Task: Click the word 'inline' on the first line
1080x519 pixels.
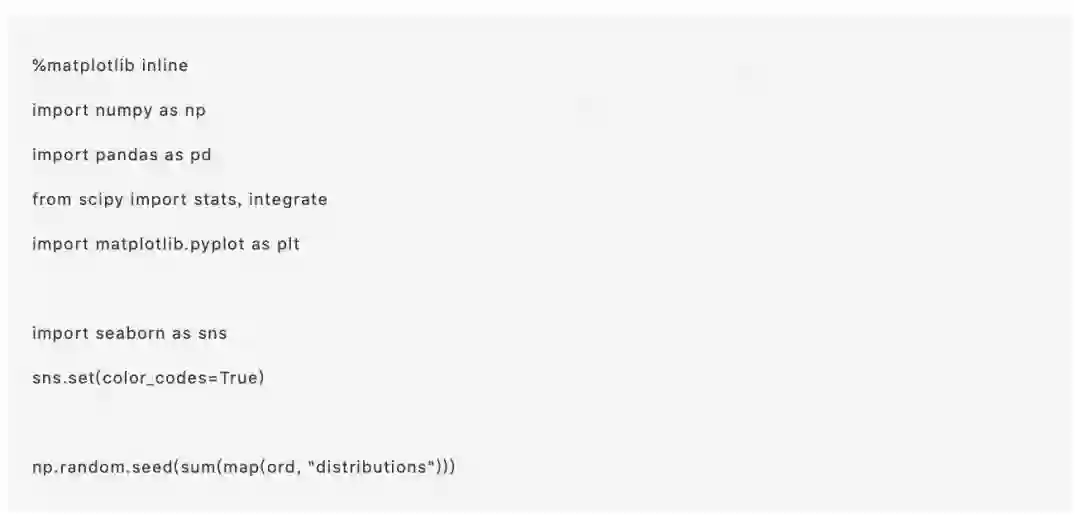Action: (165, 65)
